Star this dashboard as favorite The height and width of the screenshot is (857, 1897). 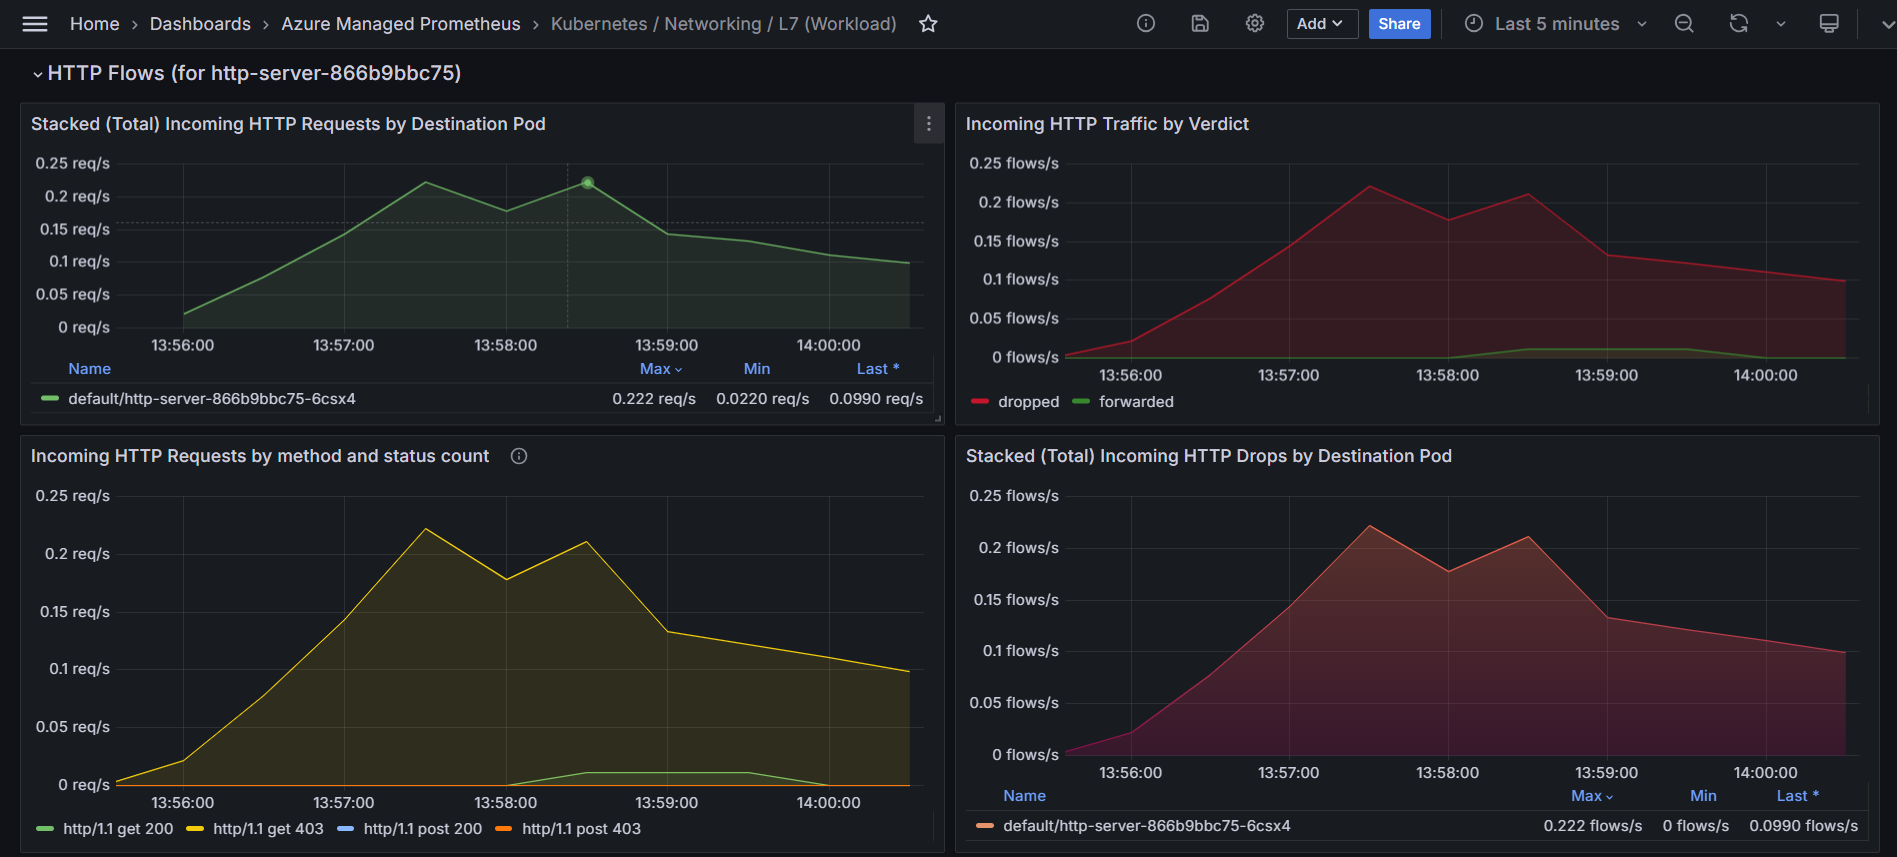928,24
